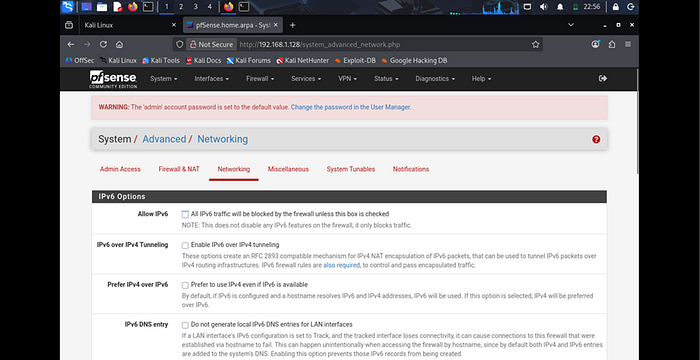The height and width of the screenshot is (360, 700).
Task: Expand the System menu
Action: click(163, 79)
